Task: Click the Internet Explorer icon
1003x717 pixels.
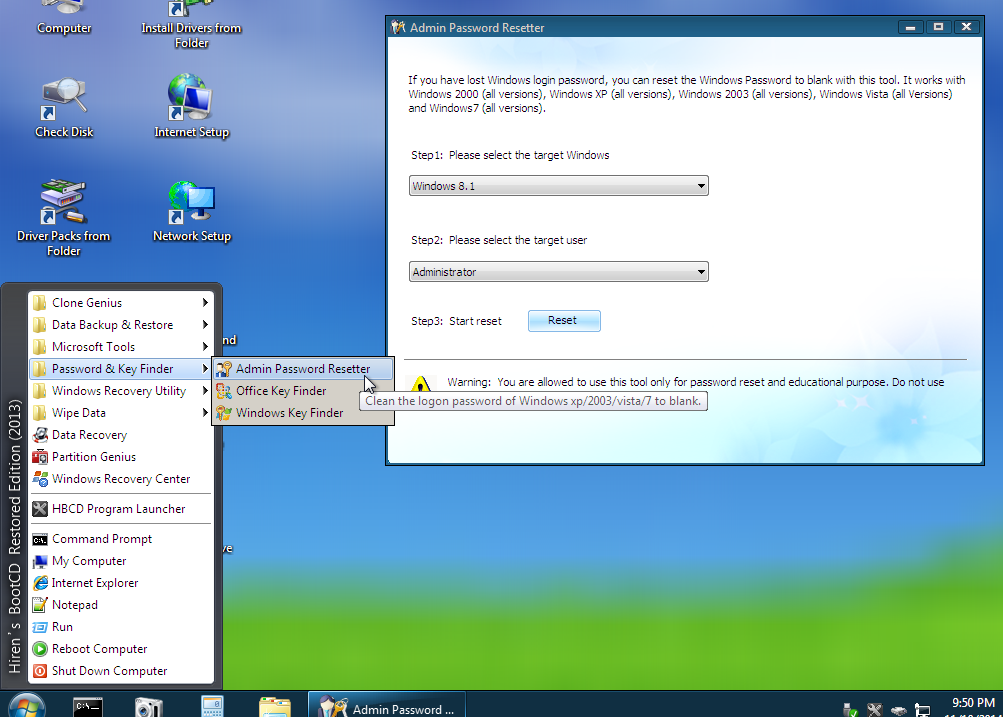Action: tap(40, 583)
